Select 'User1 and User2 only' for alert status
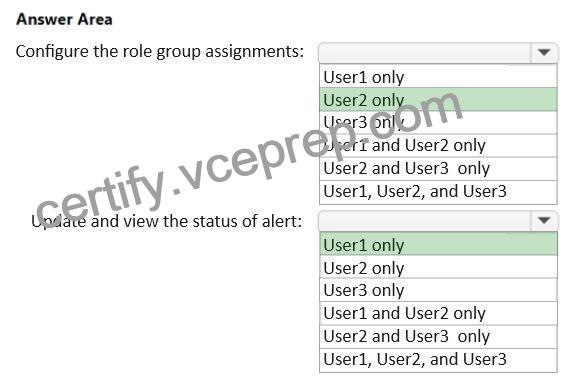The width and height of the screenshot is (567, 386). pyautogui.click(x=438, y=313)
